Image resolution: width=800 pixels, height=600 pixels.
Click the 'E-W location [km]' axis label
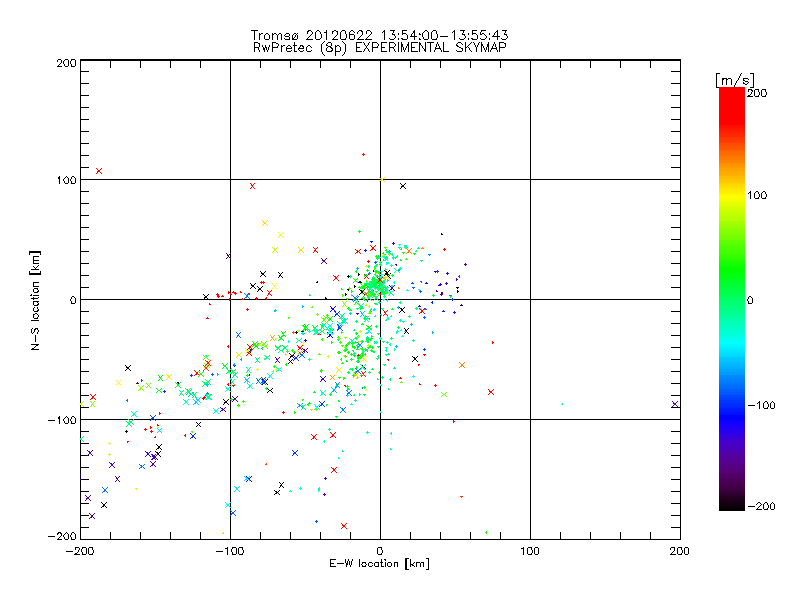click(x=379, y=564)
